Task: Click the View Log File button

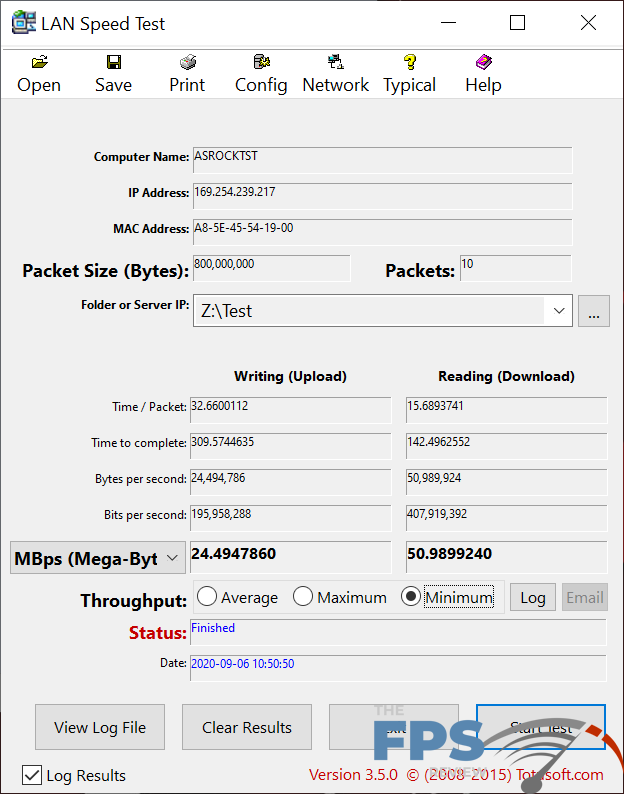Action: coord(100,727)
